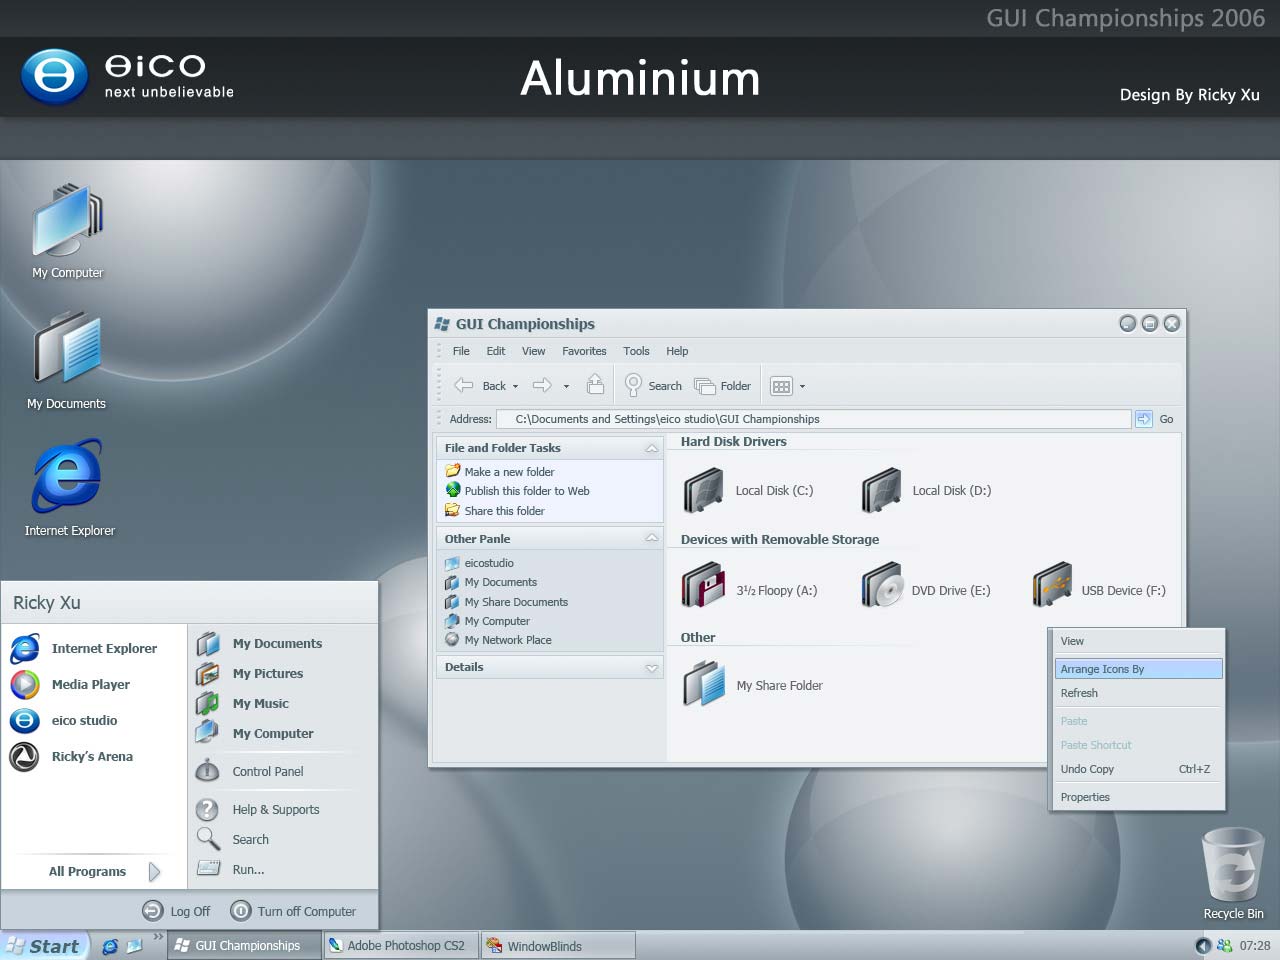Click the system tray clock
This screenshot has height=960, width=1280.
[1255, 946]
